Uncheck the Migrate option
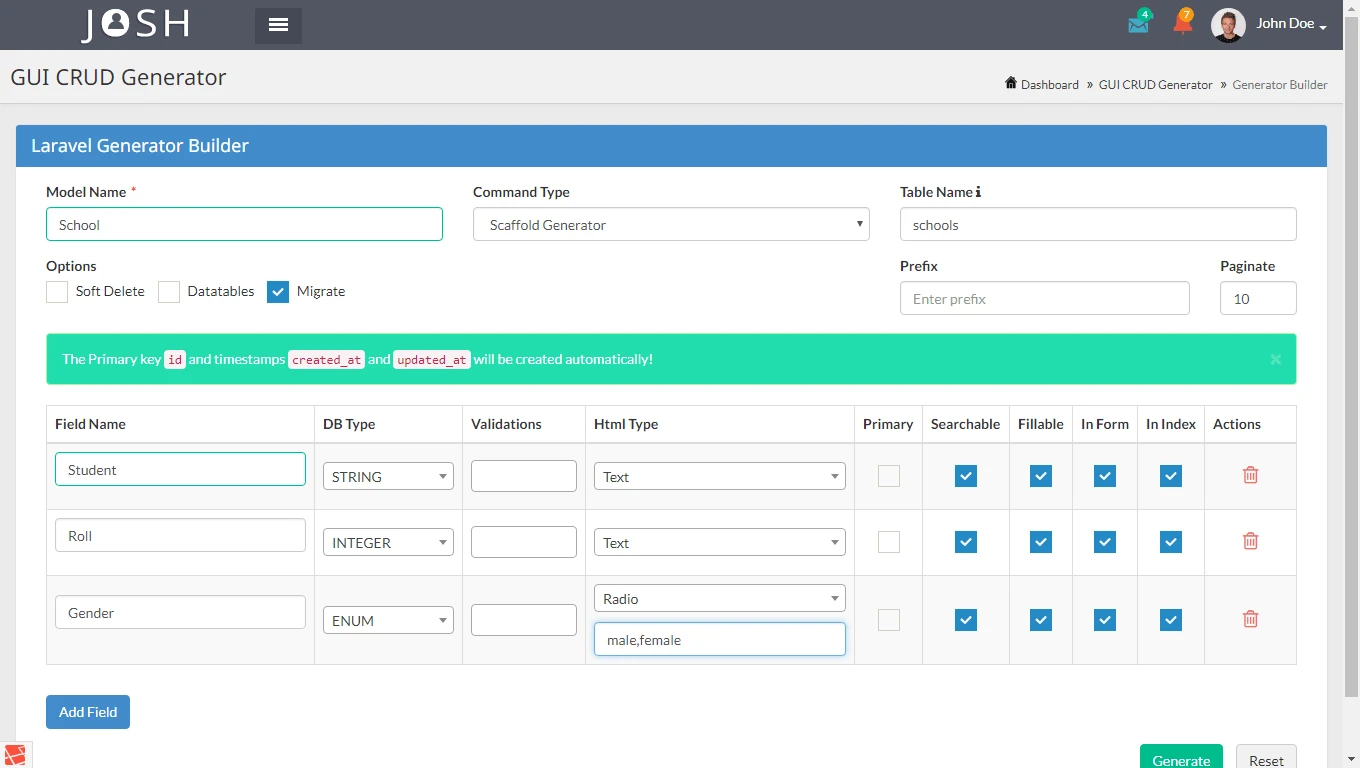The image size is (1360, 768). click(x=278, y=291)
